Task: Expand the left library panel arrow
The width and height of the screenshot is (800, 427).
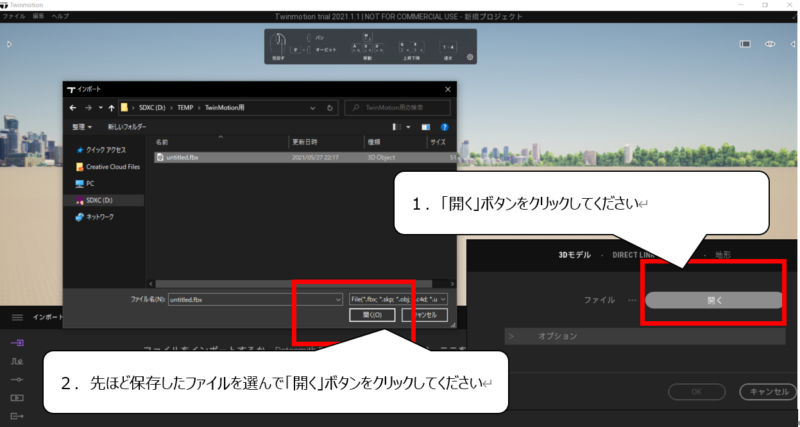Action: coord(9,44)
